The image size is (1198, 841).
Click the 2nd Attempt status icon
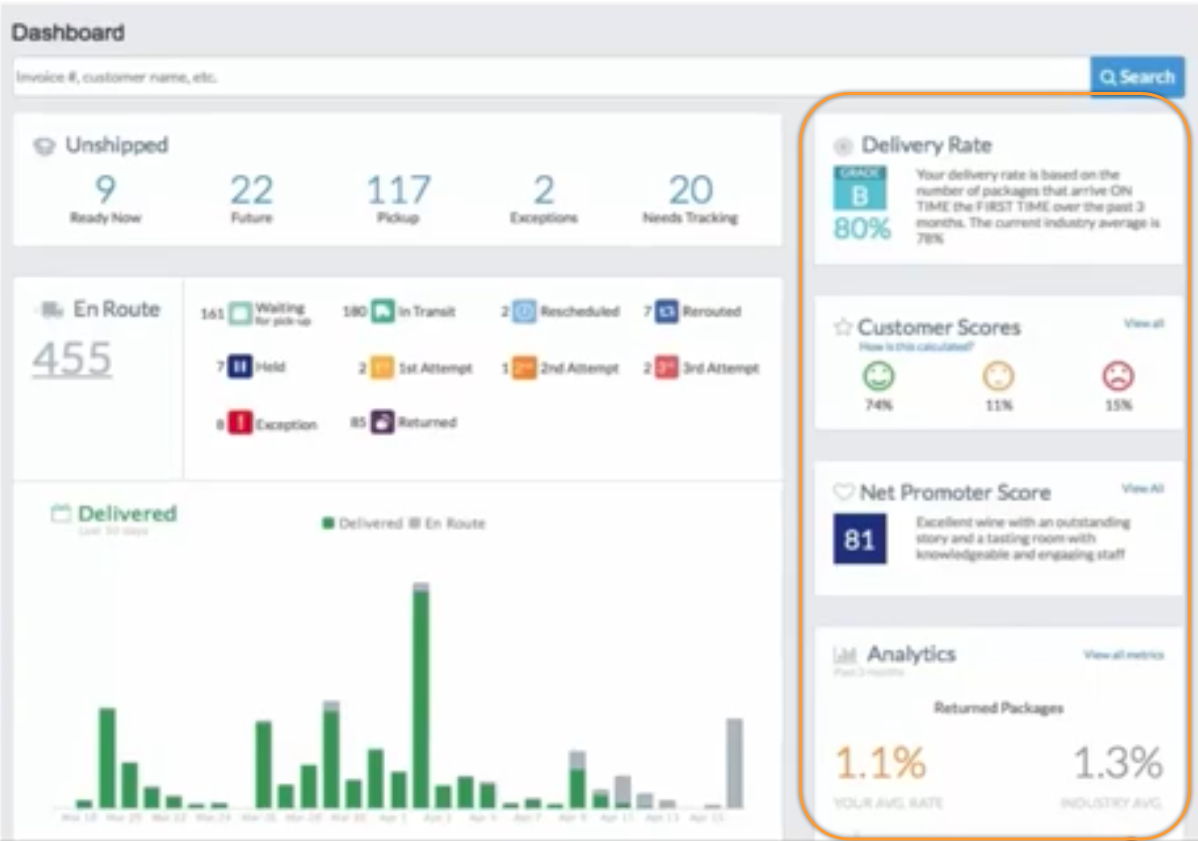point(525,368)
